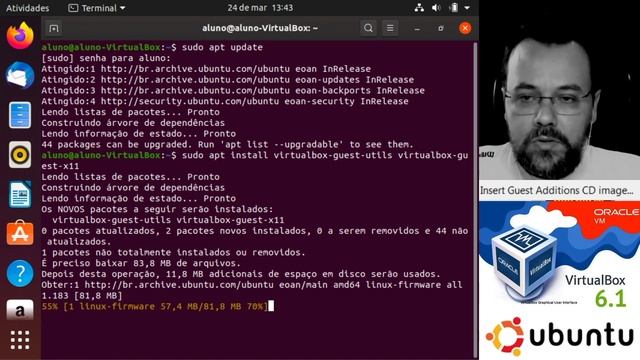
Task: Click the Ubuntu logo image
Action: pyautogui.click(x=559, y=336)
